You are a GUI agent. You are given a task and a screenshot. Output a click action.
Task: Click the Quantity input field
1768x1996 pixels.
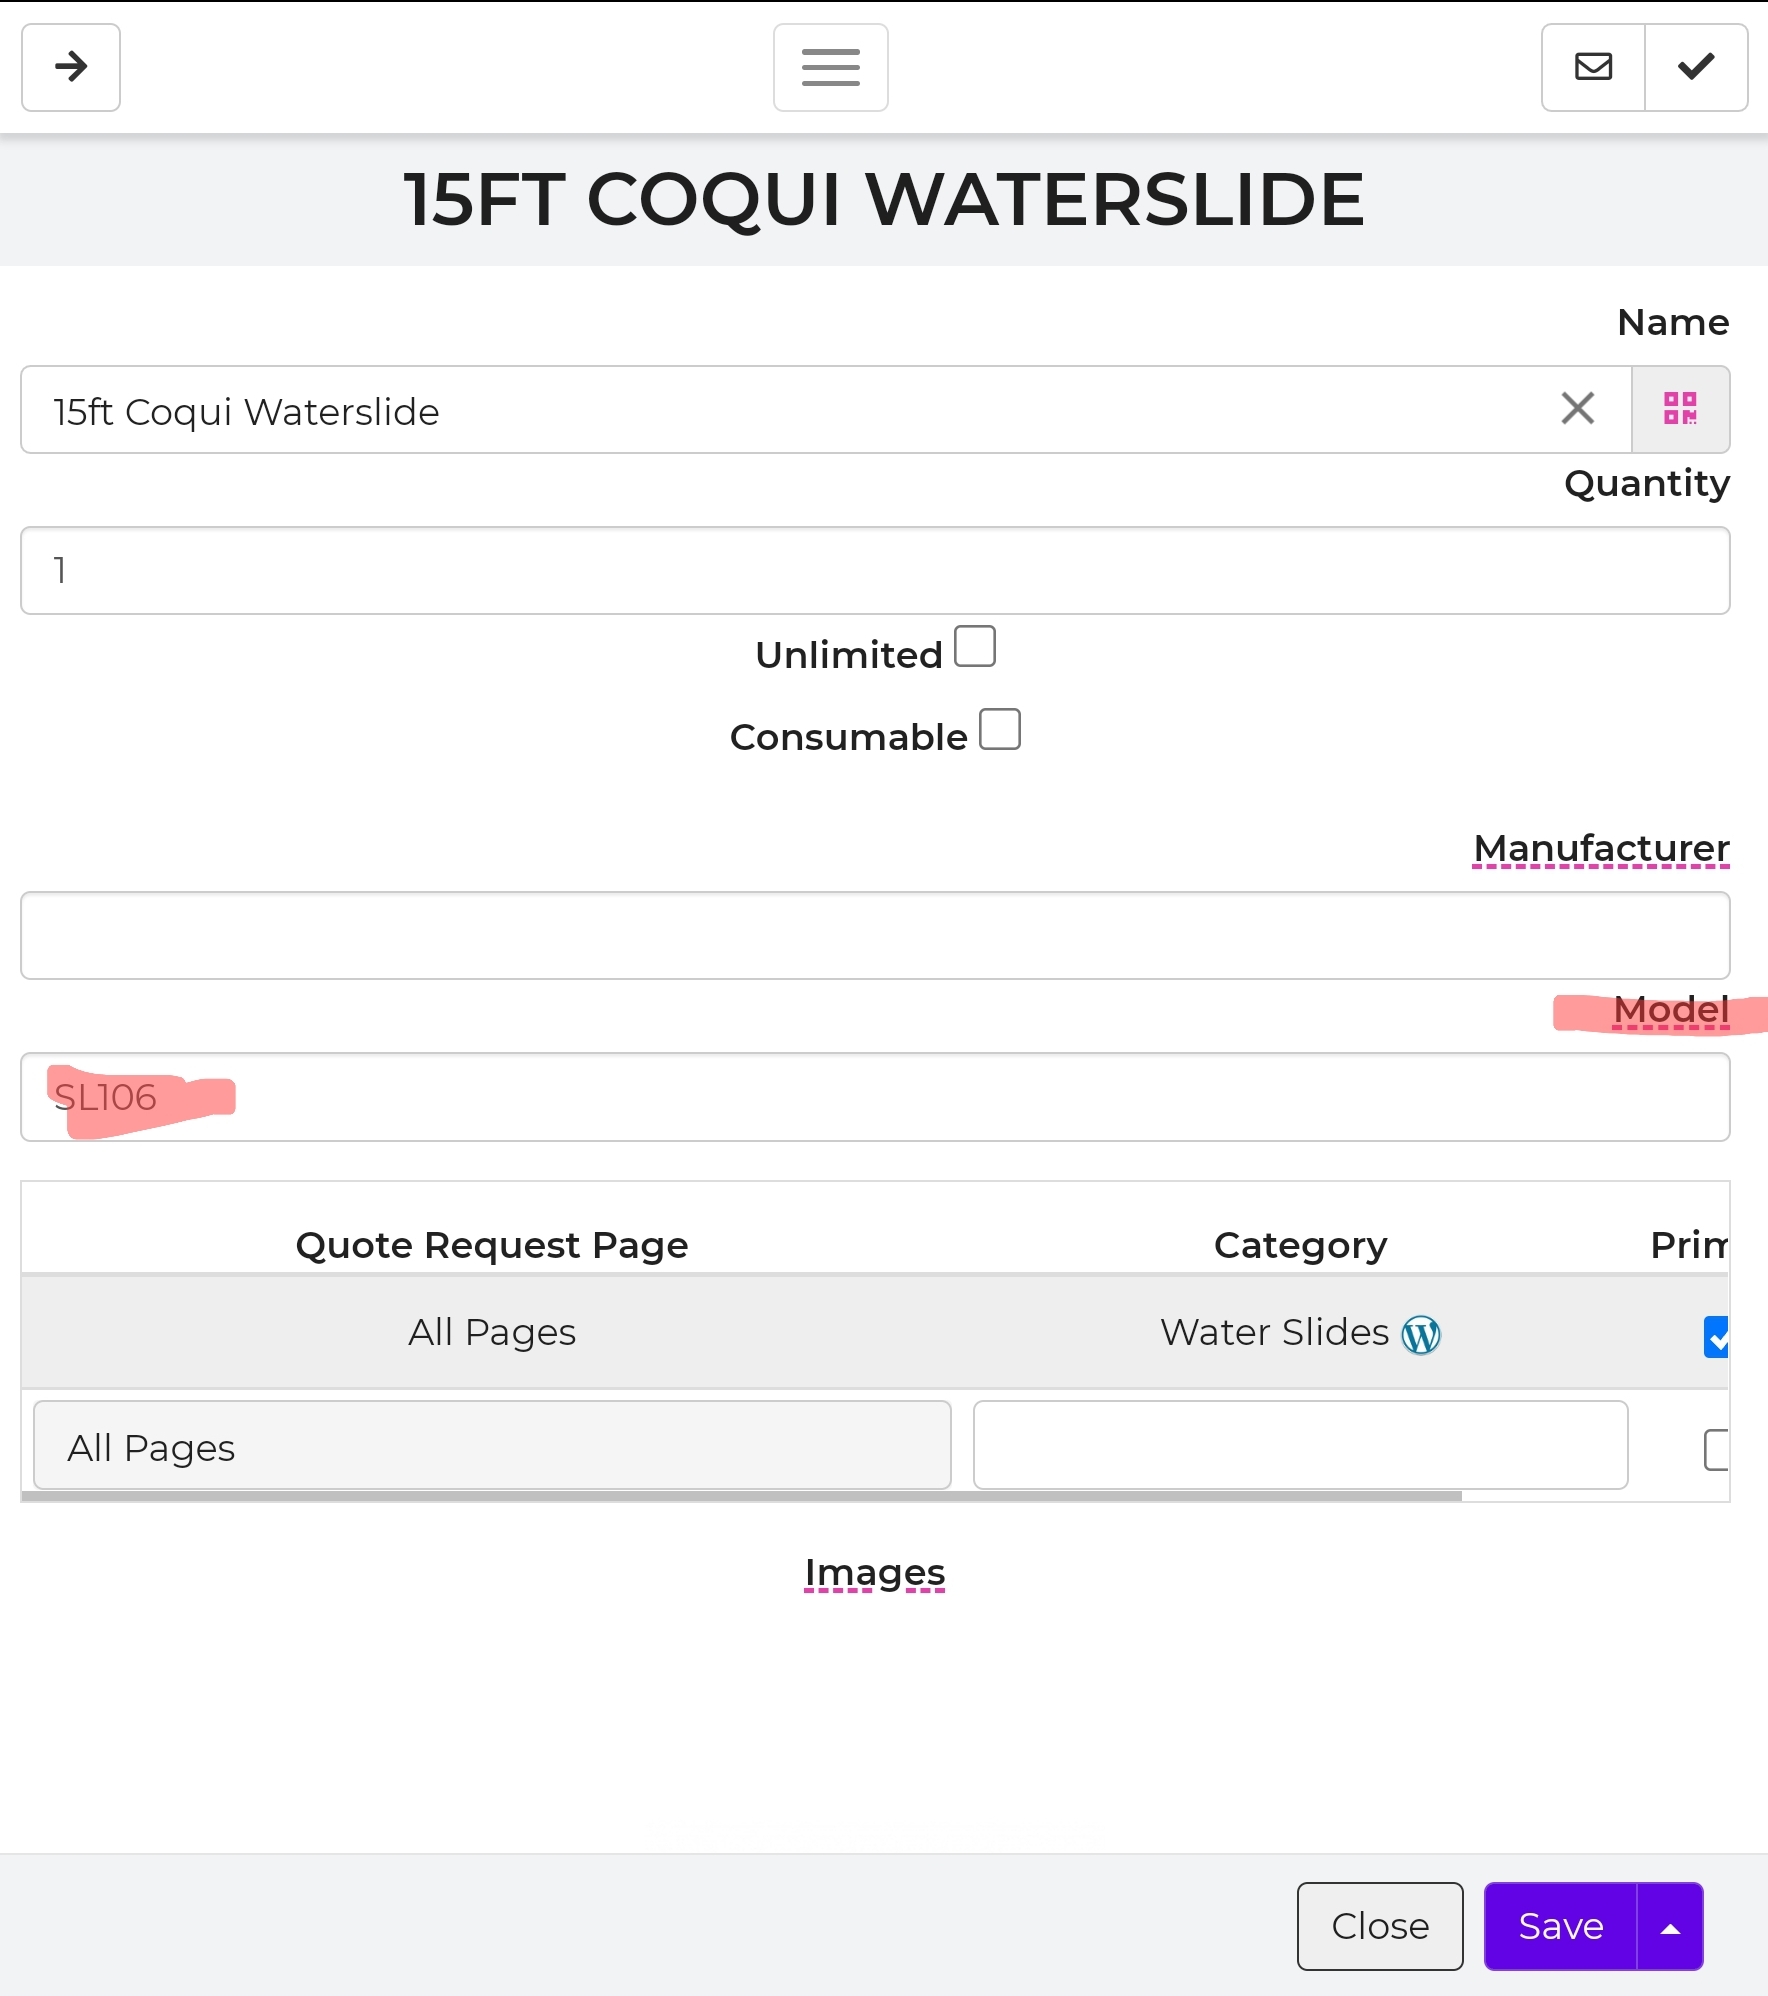(x=875, y=570)
